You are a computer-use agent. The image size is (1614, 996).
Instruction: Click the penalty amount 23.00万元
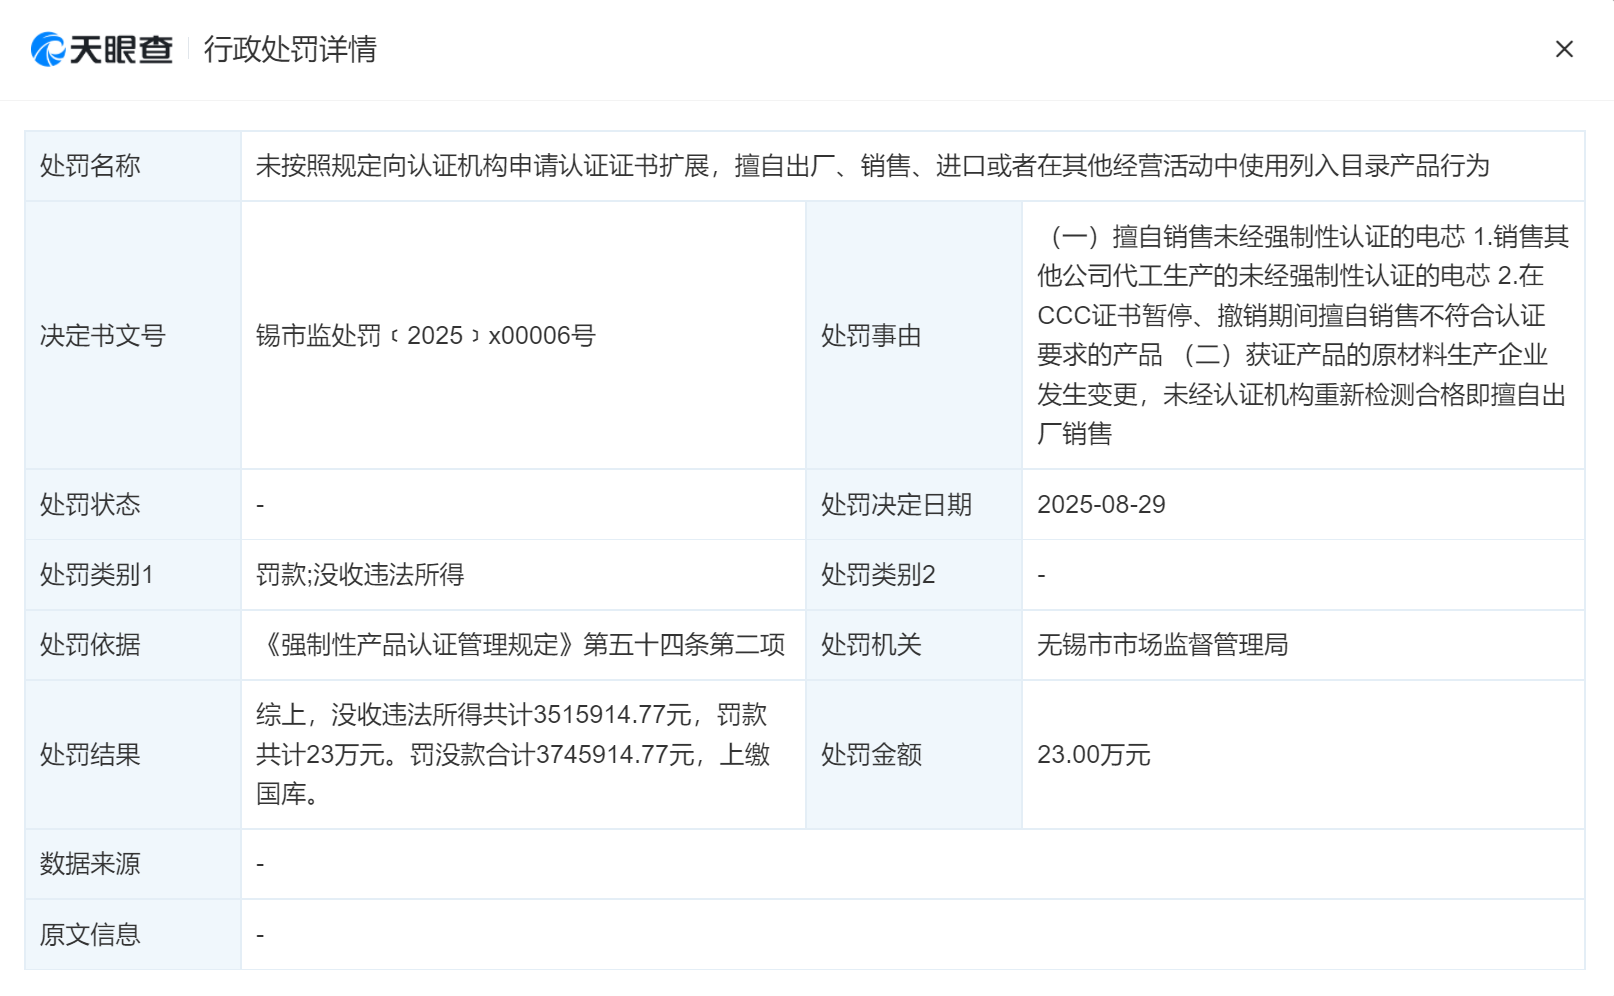(1094, 755)
